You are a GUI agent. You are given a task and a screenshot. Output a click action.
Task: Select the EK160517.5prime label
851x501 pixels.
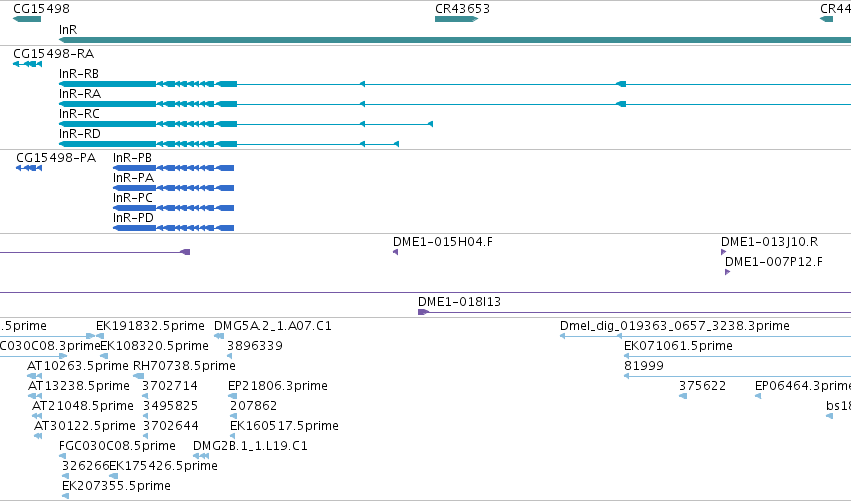[284, 426]
